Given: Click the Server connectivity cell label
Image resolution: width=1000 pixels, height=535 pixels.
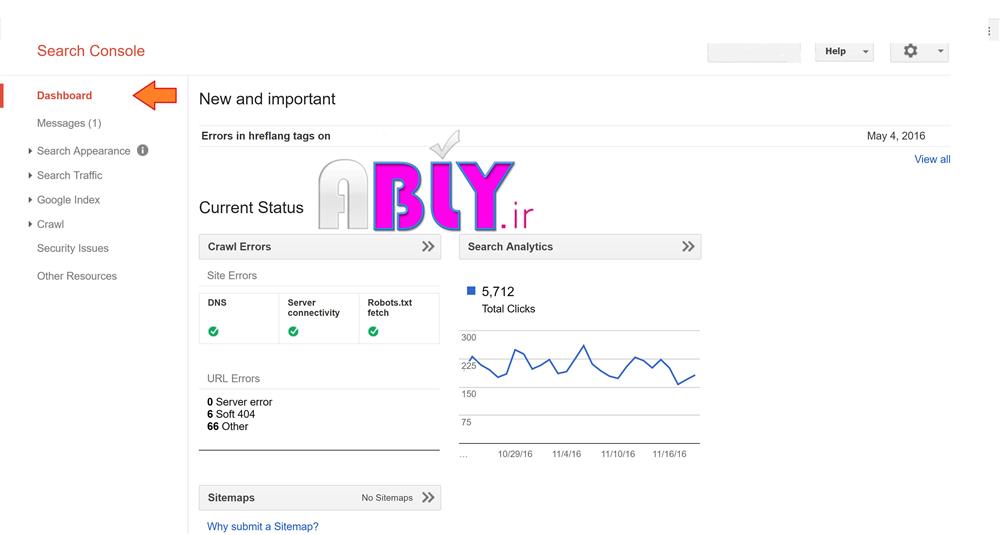Looking at the screenshot, I should click(x=313, y=308).
